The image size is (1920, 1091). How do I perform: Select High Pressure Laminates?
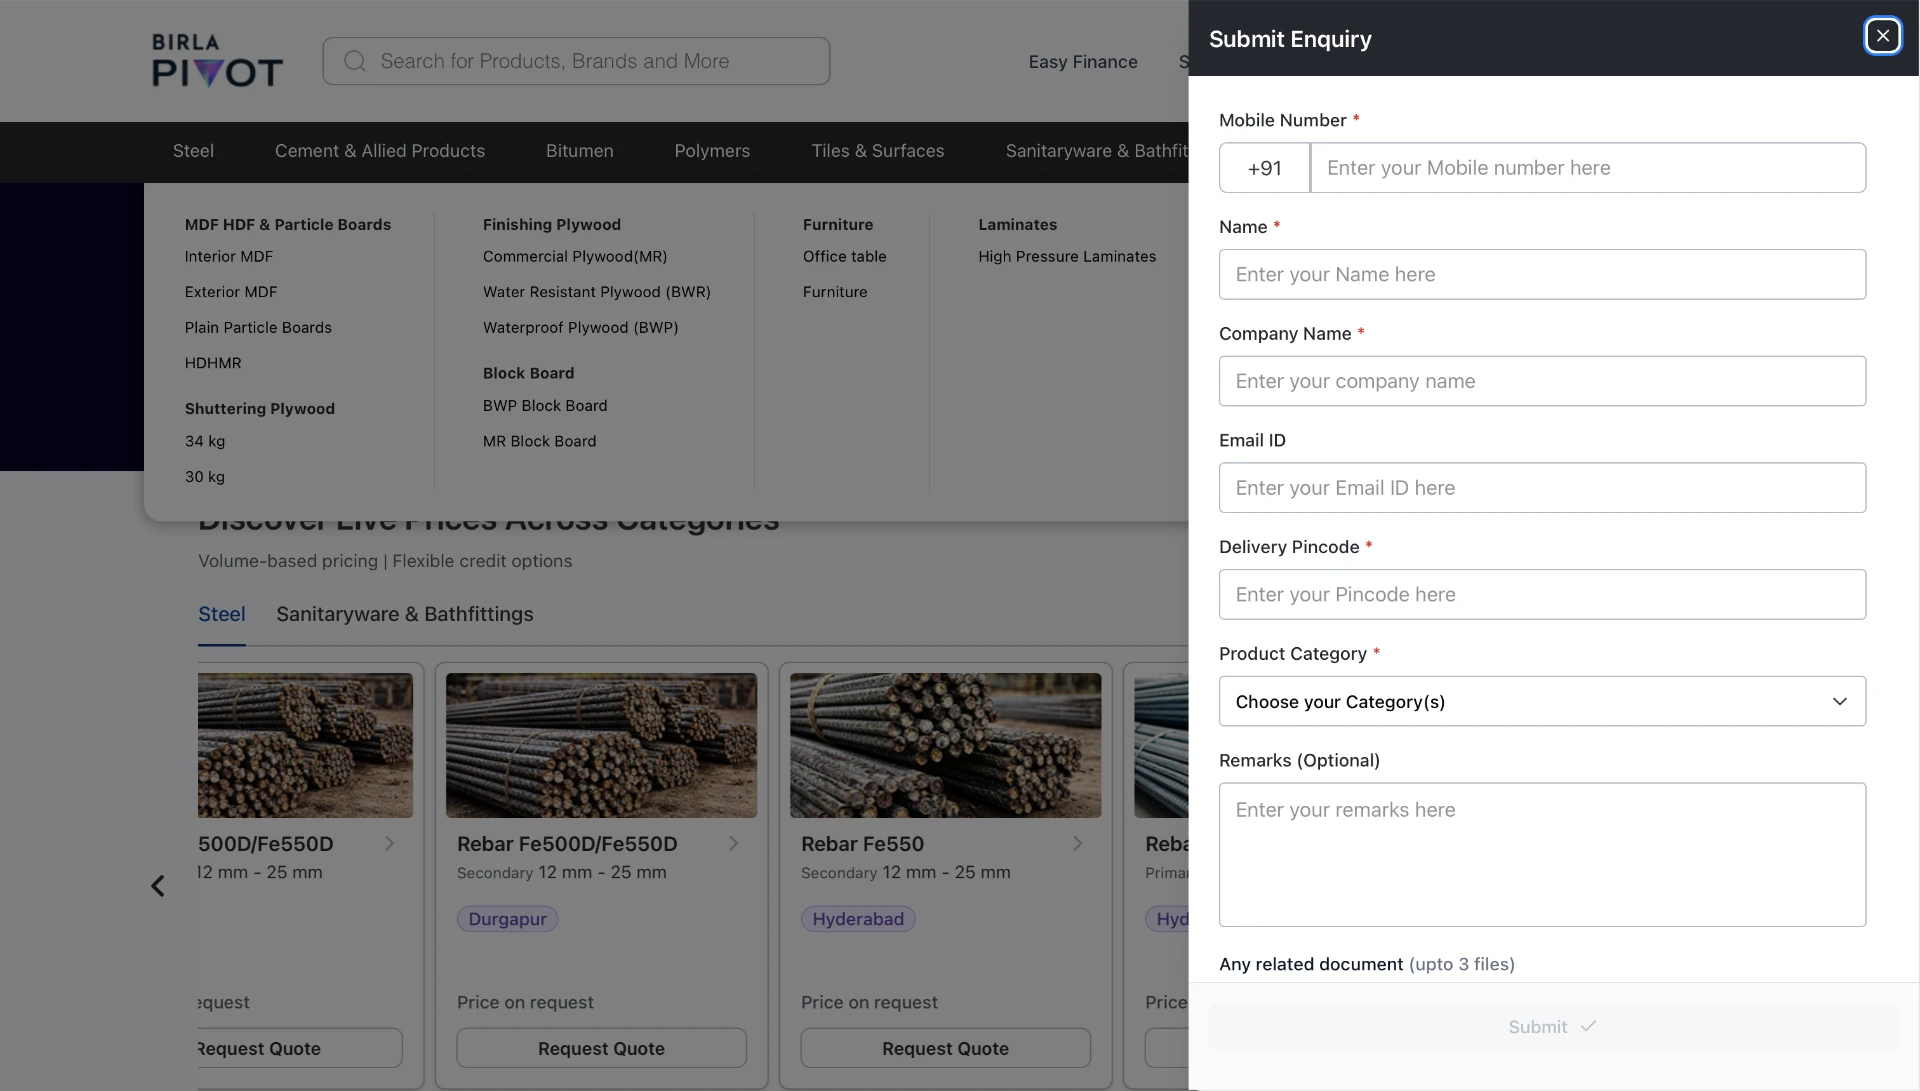click(x=1067, y=257)
